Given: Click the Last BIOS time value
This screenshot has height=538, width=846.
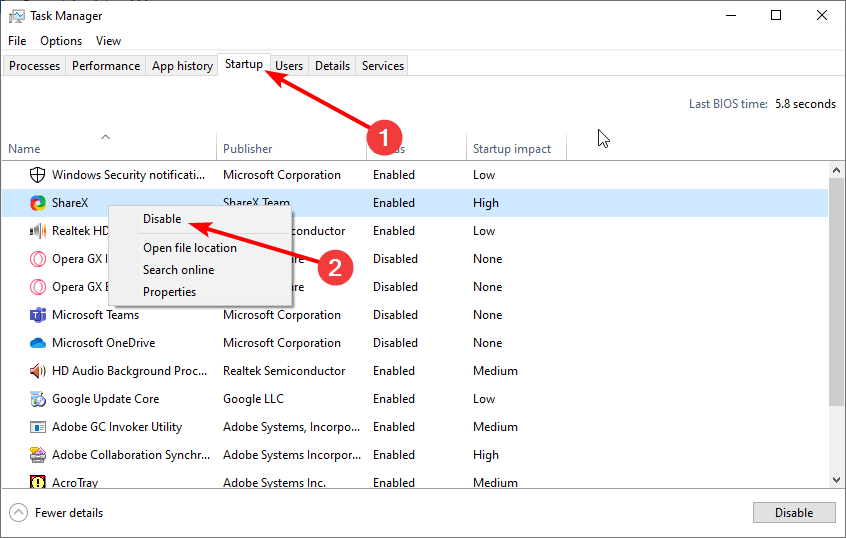Looking at the screenshot, I should (x=806, y=104).
